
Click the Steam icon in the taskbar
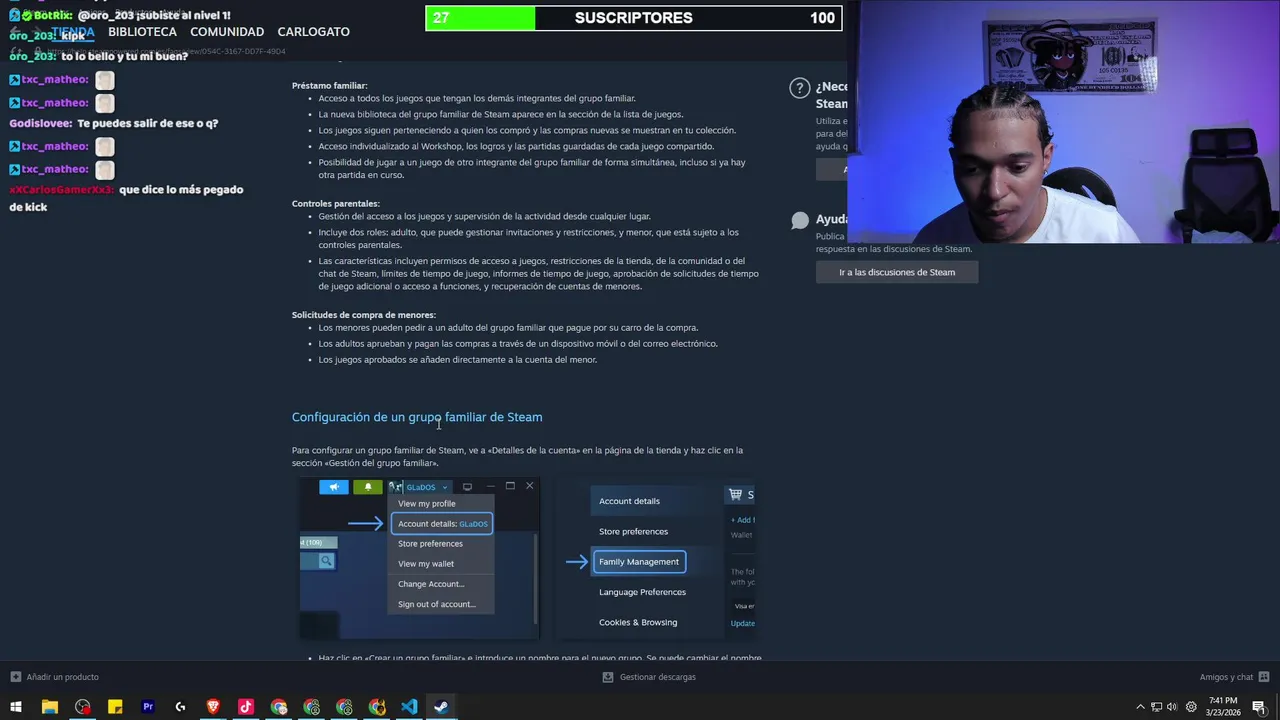pyautogui.click(x=441, y=707)
